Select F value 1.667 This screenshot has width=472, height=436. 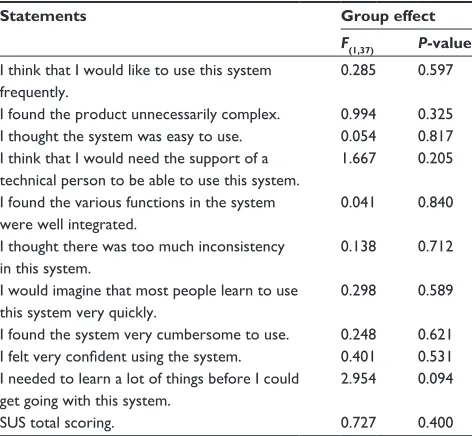(x=358, y=158)
